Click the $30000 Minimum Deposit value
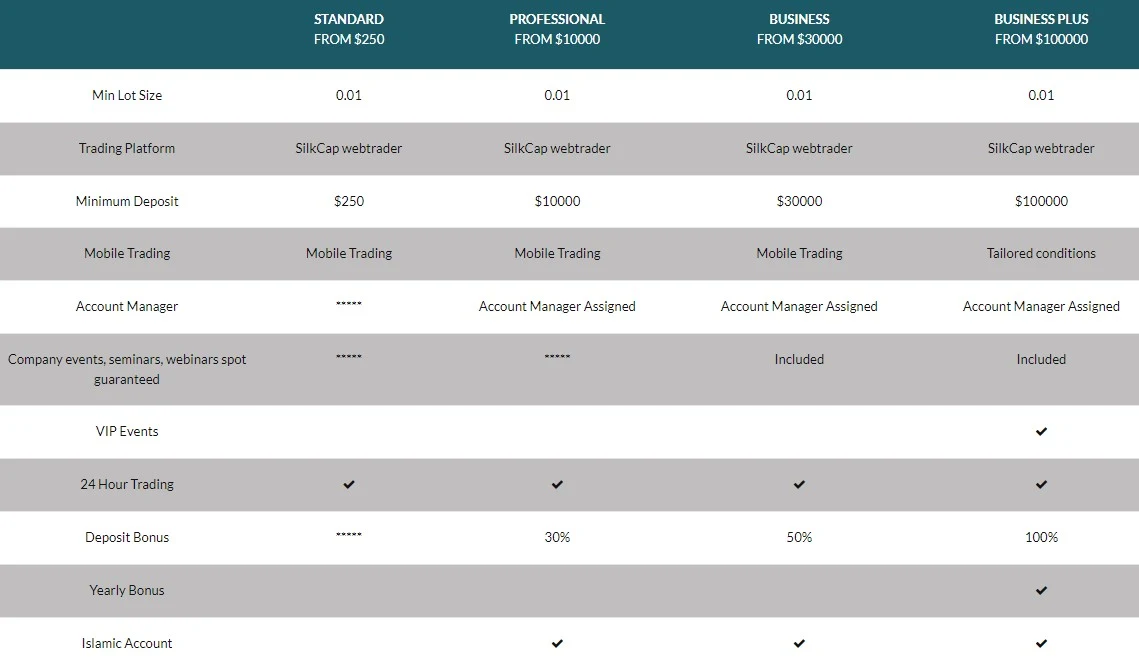1139x662 pixels. click(x=799, y=201)
